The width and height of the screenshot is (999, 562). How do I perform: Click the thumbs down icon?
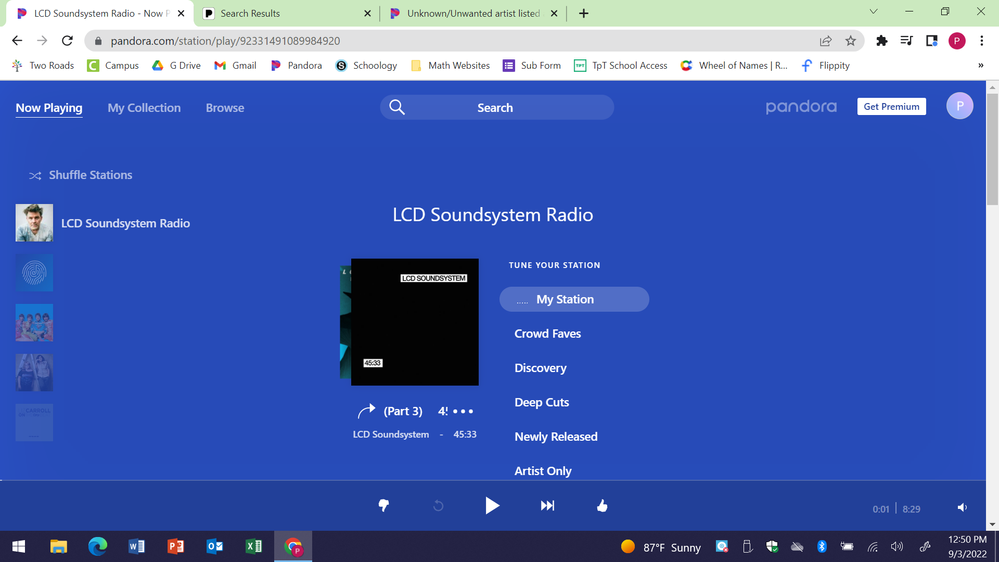tap(384, 506)
